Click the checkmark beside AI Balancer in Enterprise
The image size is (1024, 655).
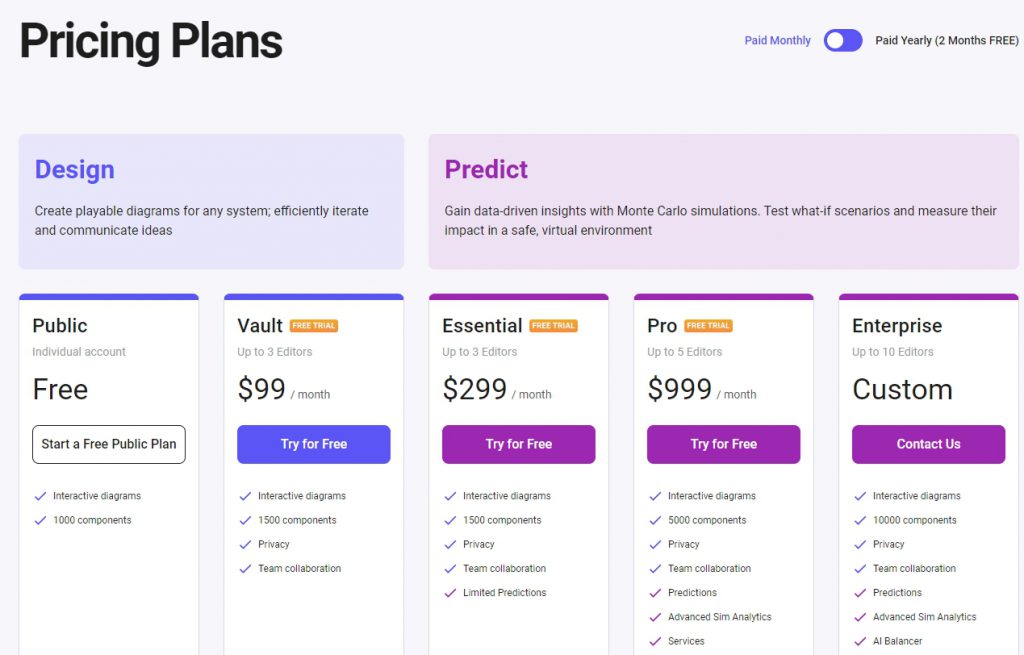pos(861,641)
